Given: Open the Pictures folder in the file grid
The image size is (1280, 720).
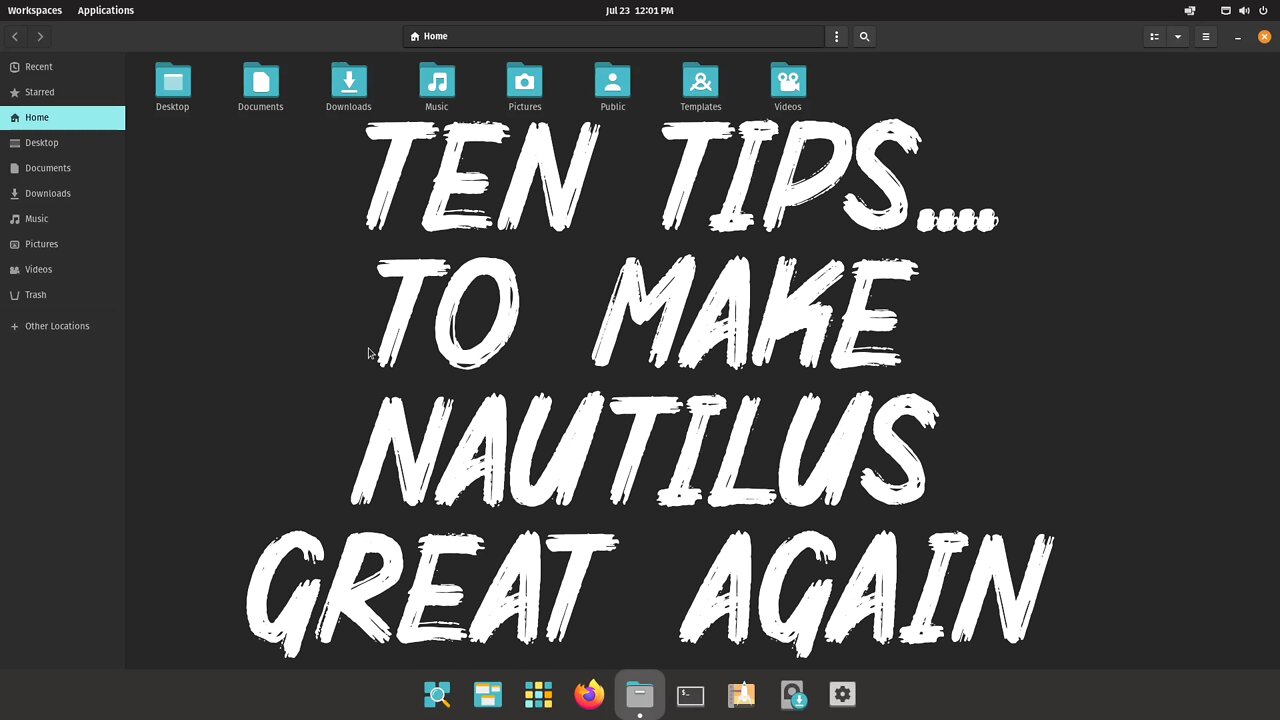Looking at the screenshot, I should coord(524,87).
